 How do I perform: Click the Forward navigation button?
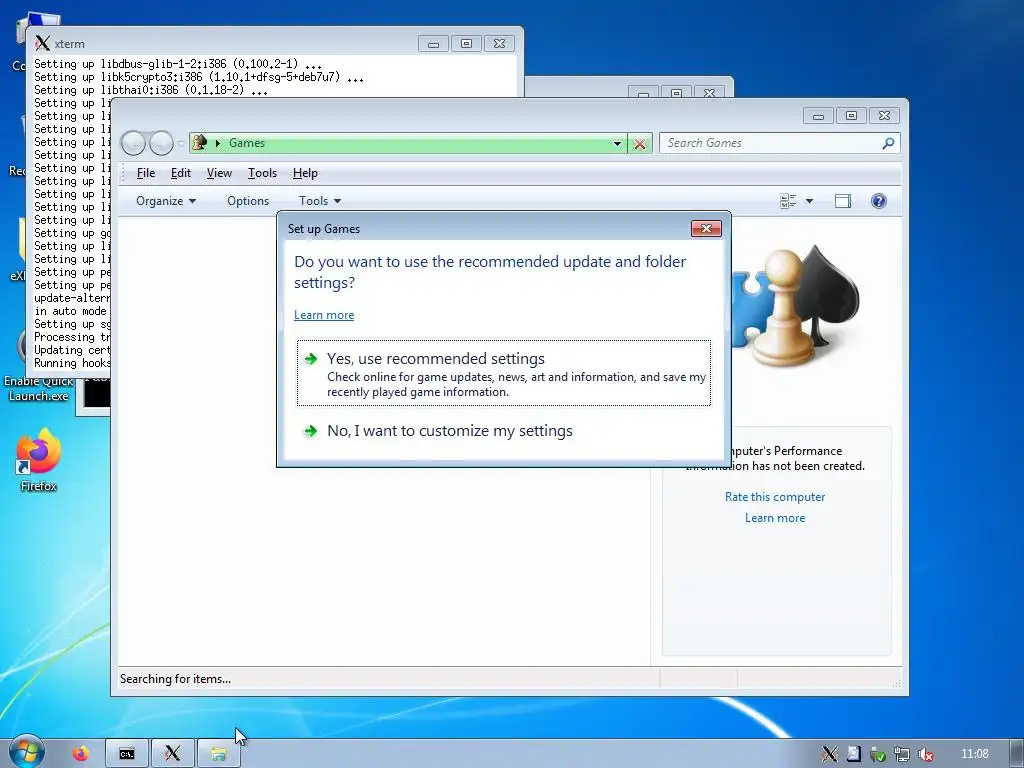point(161,143)
